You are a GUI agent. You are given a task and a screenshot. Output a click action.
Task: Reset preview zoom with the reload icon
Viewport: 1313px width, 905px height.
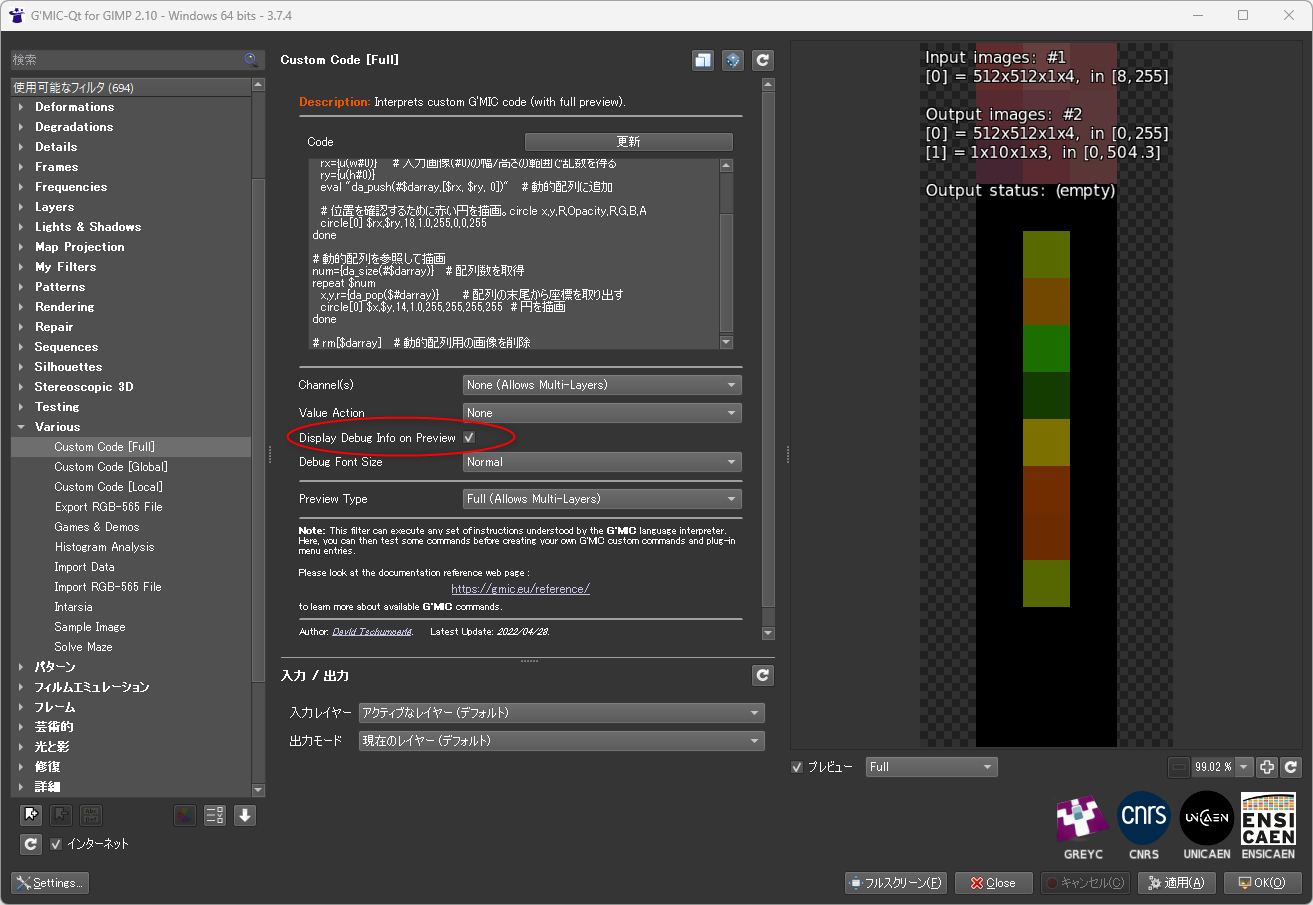(1291, 767)
